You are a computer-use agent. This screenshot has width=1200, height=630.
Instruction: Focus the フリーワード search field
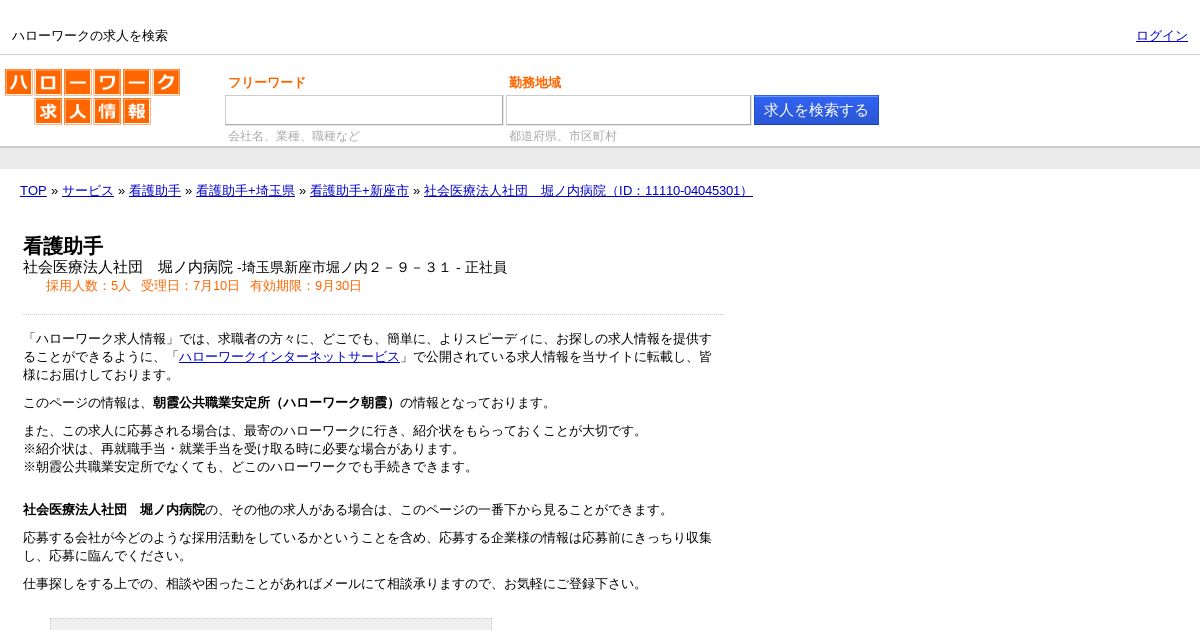[x=364, y=110]
